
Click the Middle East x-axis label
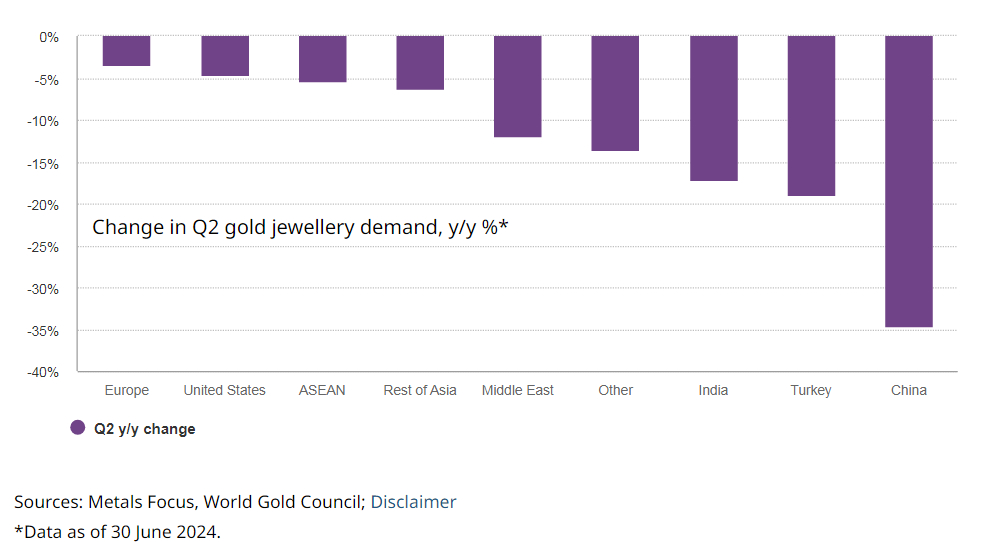(x=518, y=390)
